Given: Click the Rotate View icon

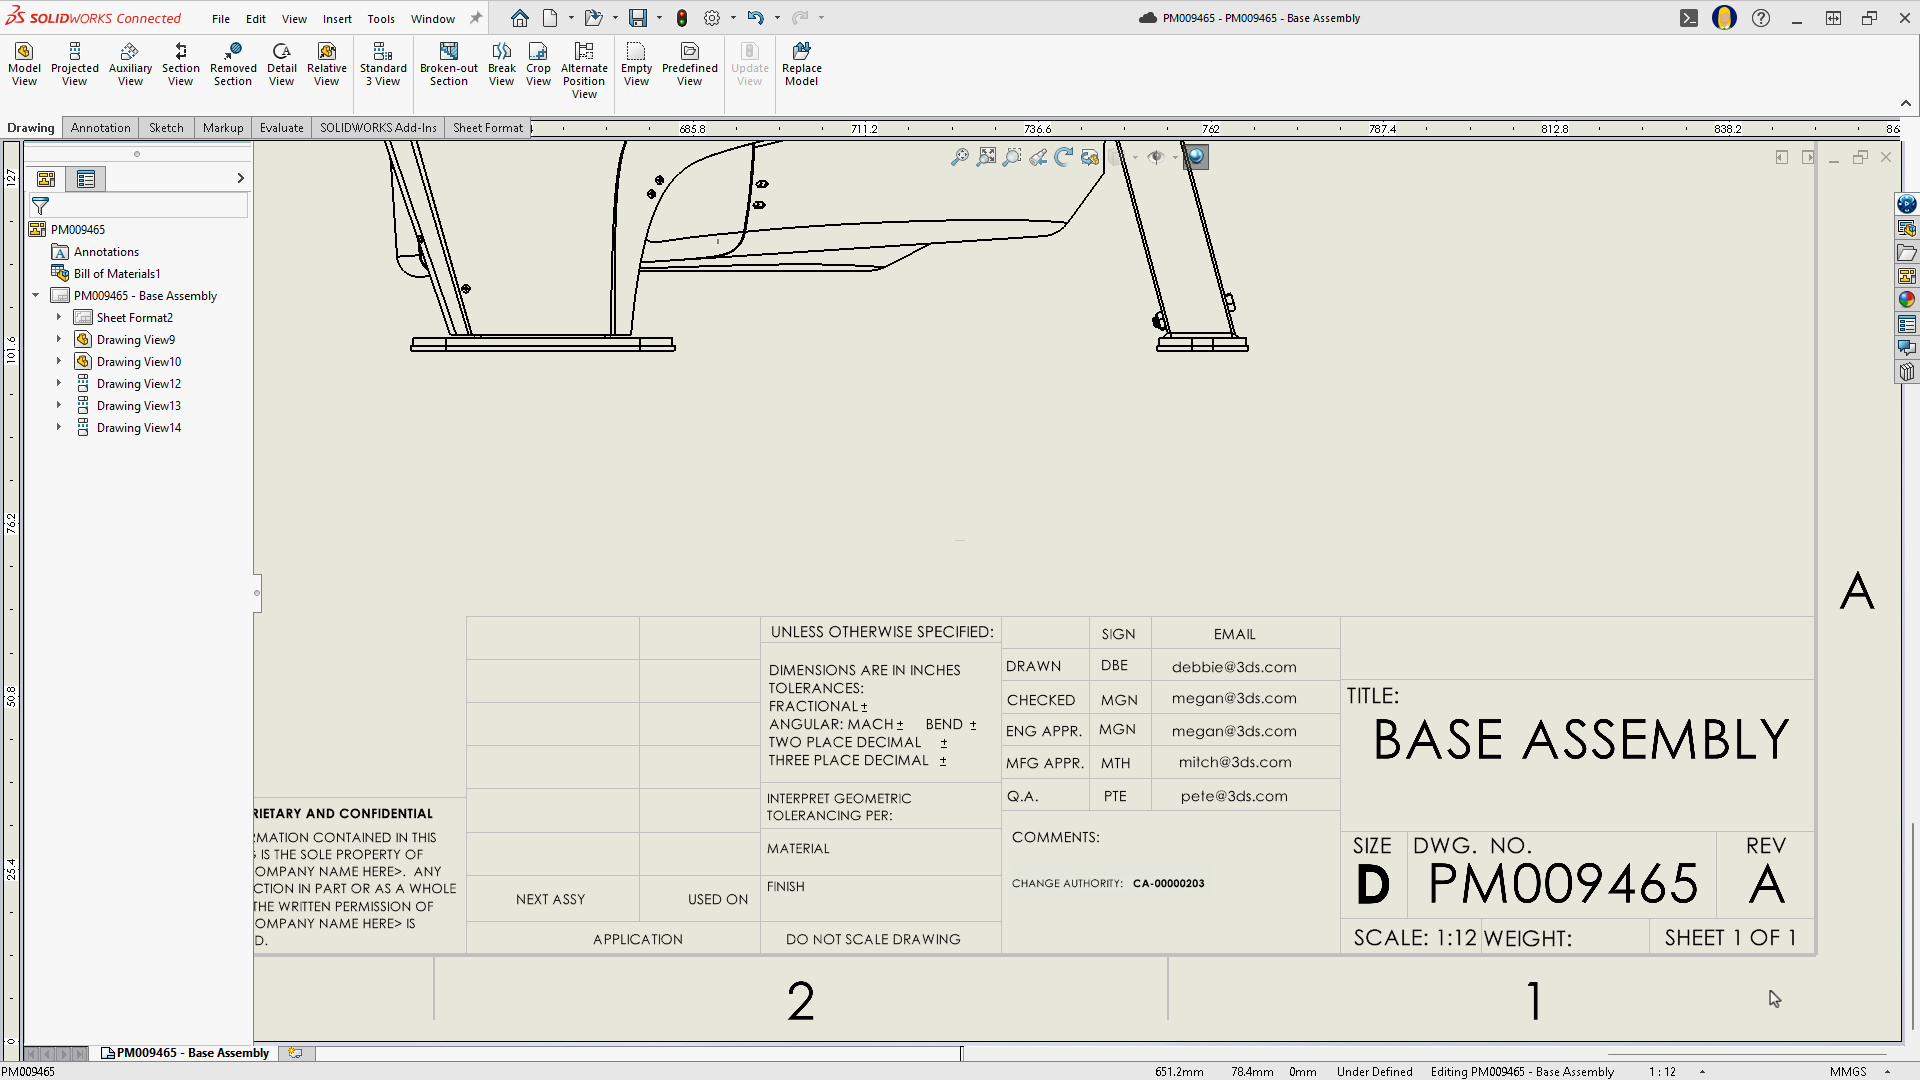Looking at the screenshot, I should pos(1063,157).
